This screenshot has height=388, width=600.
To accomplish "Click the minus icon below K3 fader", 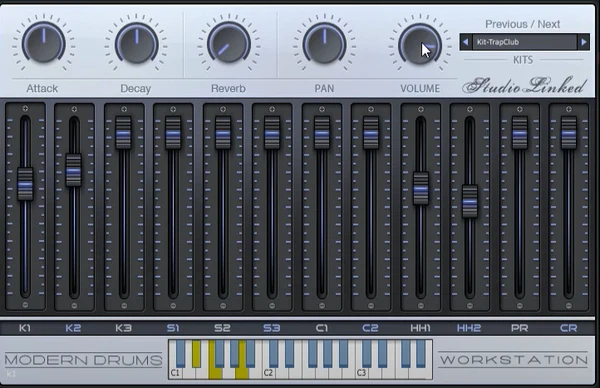I will [x=124, y=306].
